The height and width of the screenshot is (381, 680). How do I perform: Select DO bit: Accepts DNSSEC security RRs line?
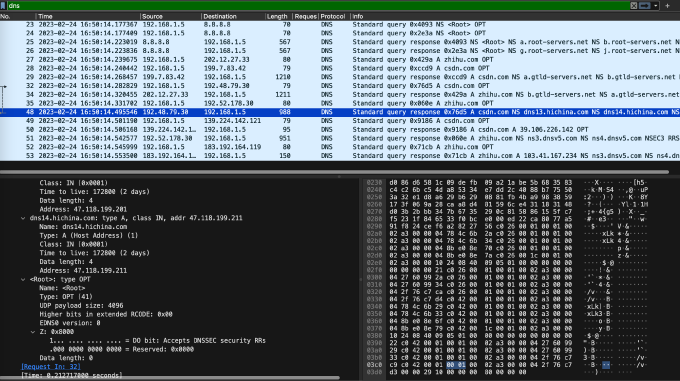(x=157, y=341)
